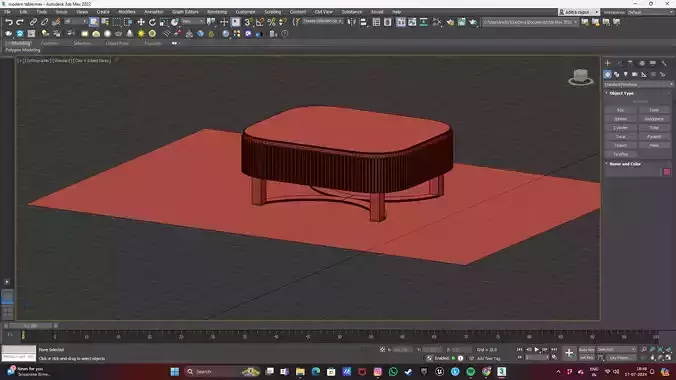Open the Workspaces Default dropdown
676x380 pixels.
pos(650,12)
